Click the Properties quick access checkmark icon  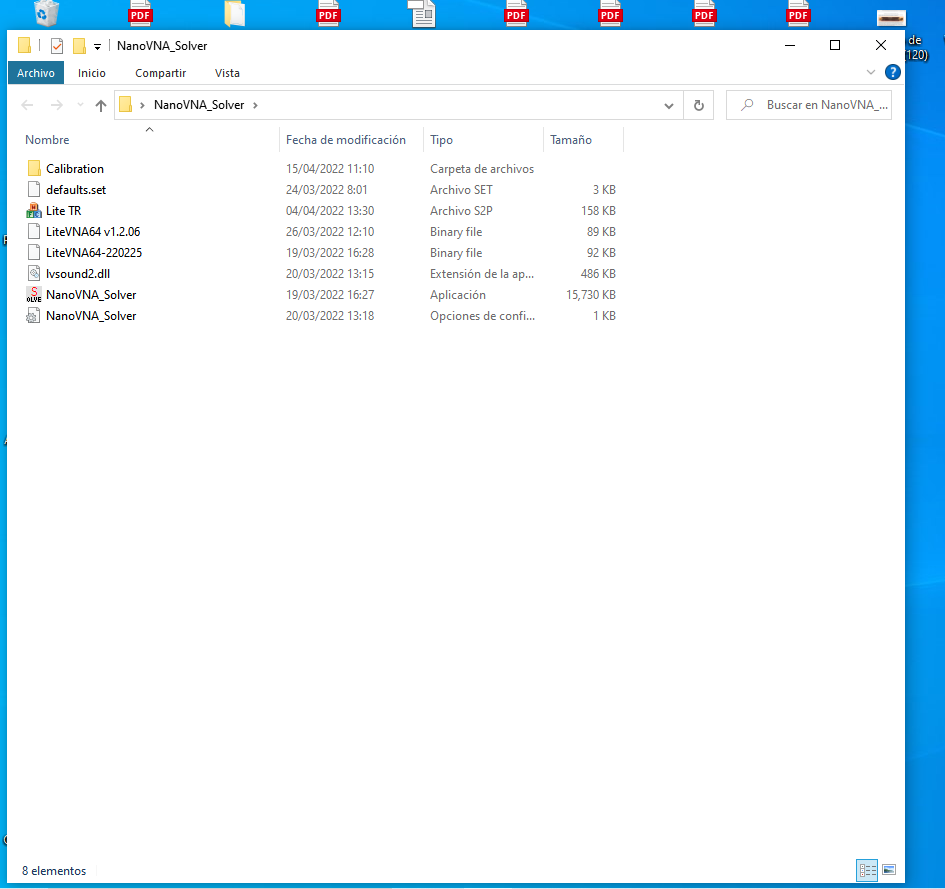coord(57,46)
